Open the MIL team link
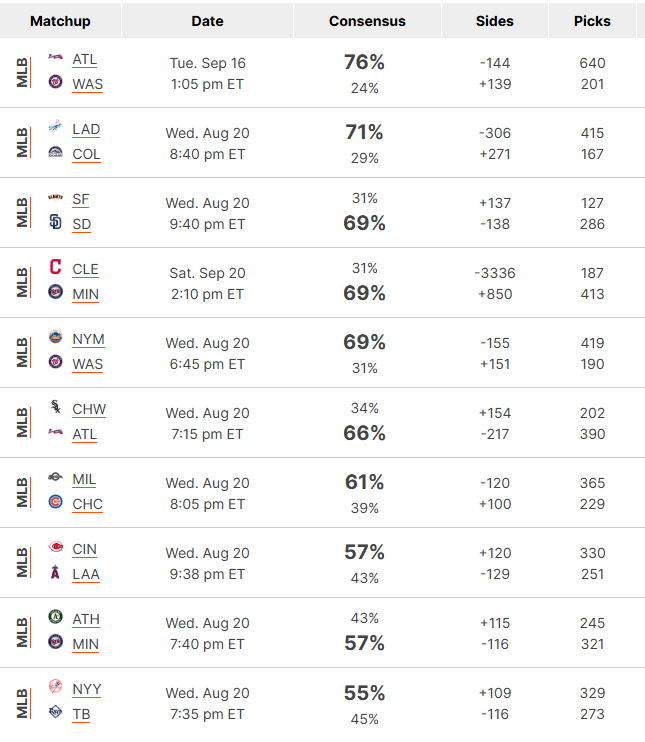 point(84,480)
